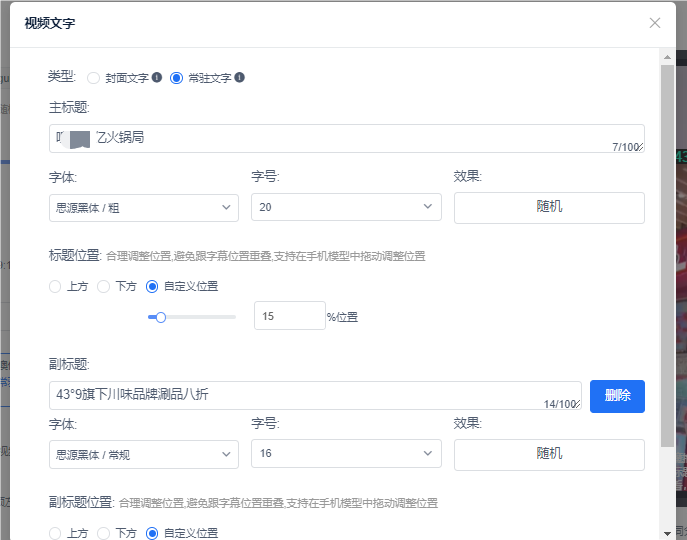Image resolution: width=687 pixels, height=540 pixels.
Task: Select the 常驻文字 type radio button
Action: coord(177,78)
